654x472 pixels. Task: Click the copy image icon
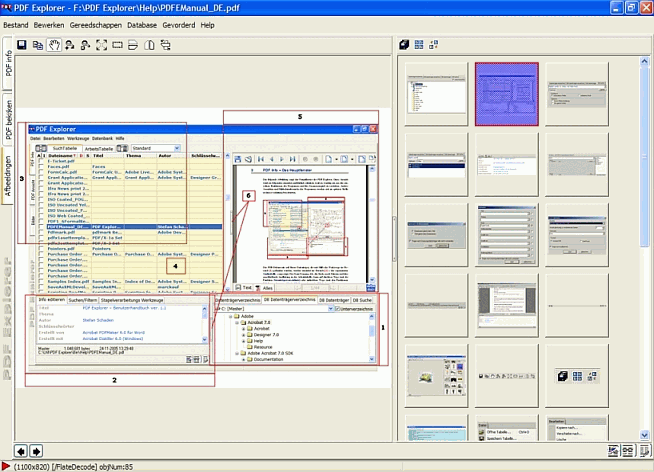[x=38, y=45]
